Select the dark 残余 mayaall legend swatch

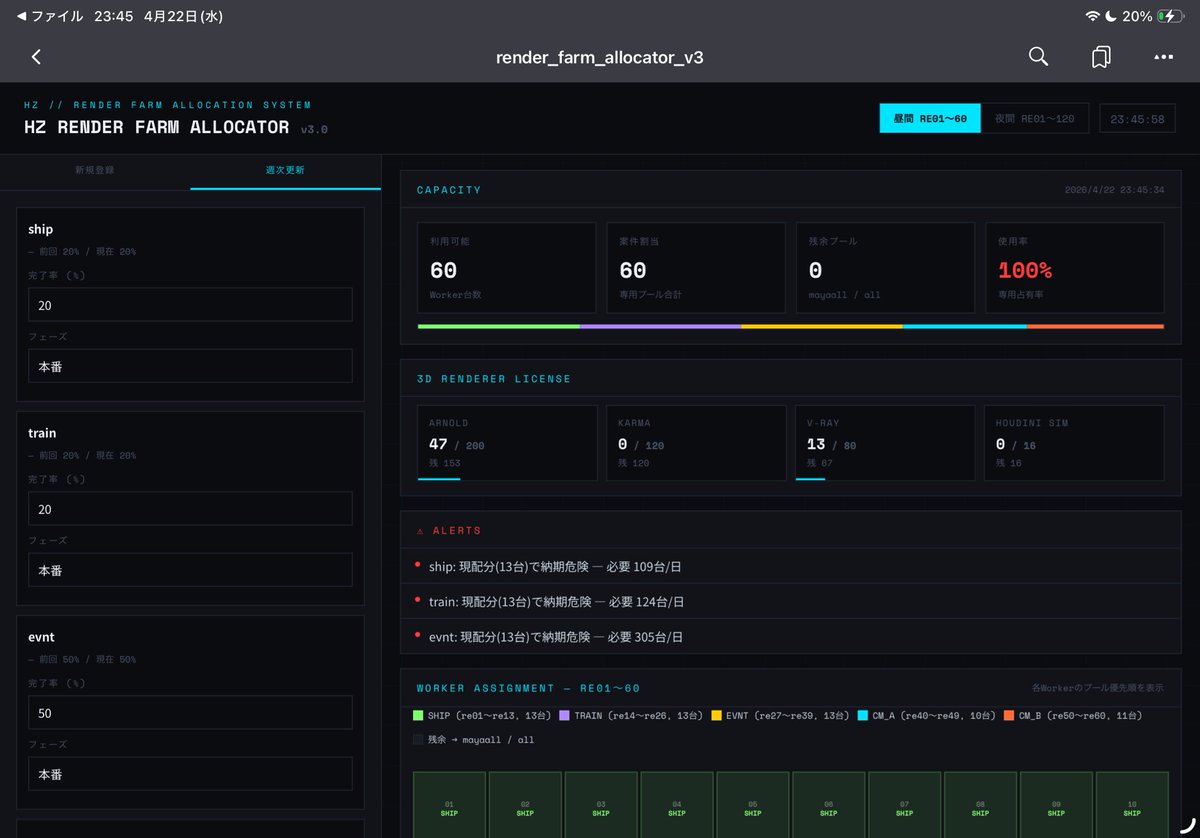pyautogui.click(x=418, y=739)
